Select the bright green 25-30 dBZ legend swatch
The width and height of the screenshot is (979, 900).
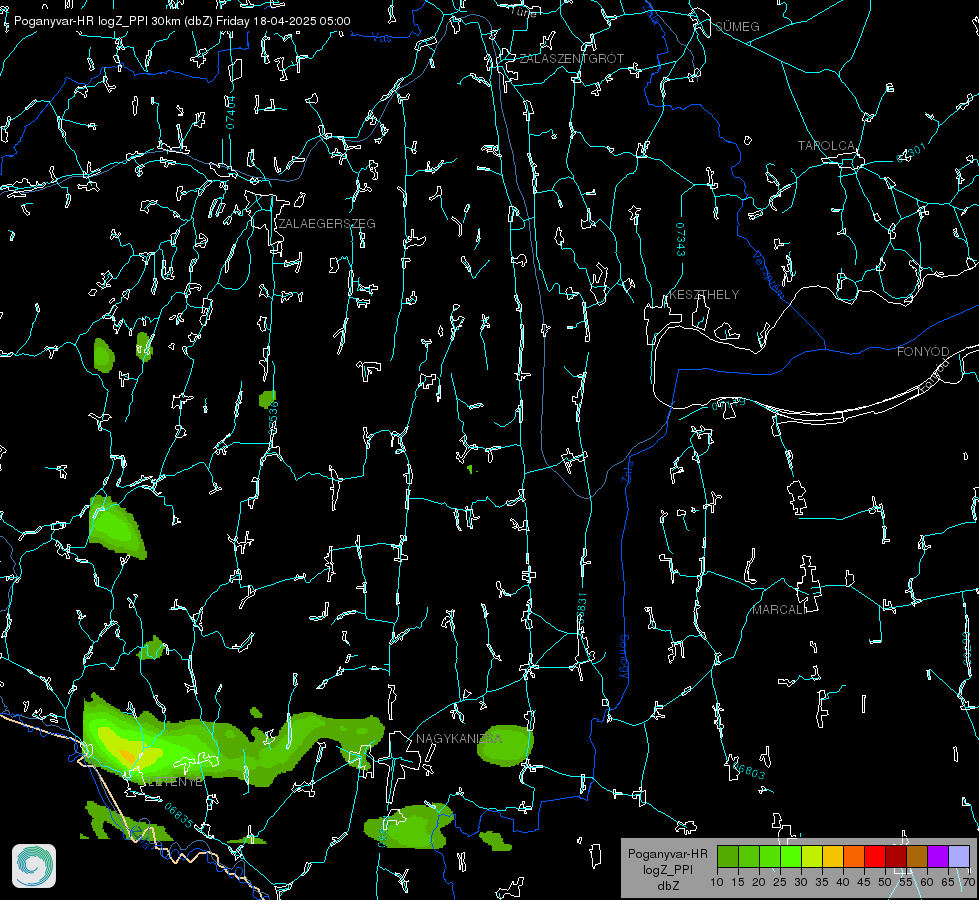coord(791,857)
